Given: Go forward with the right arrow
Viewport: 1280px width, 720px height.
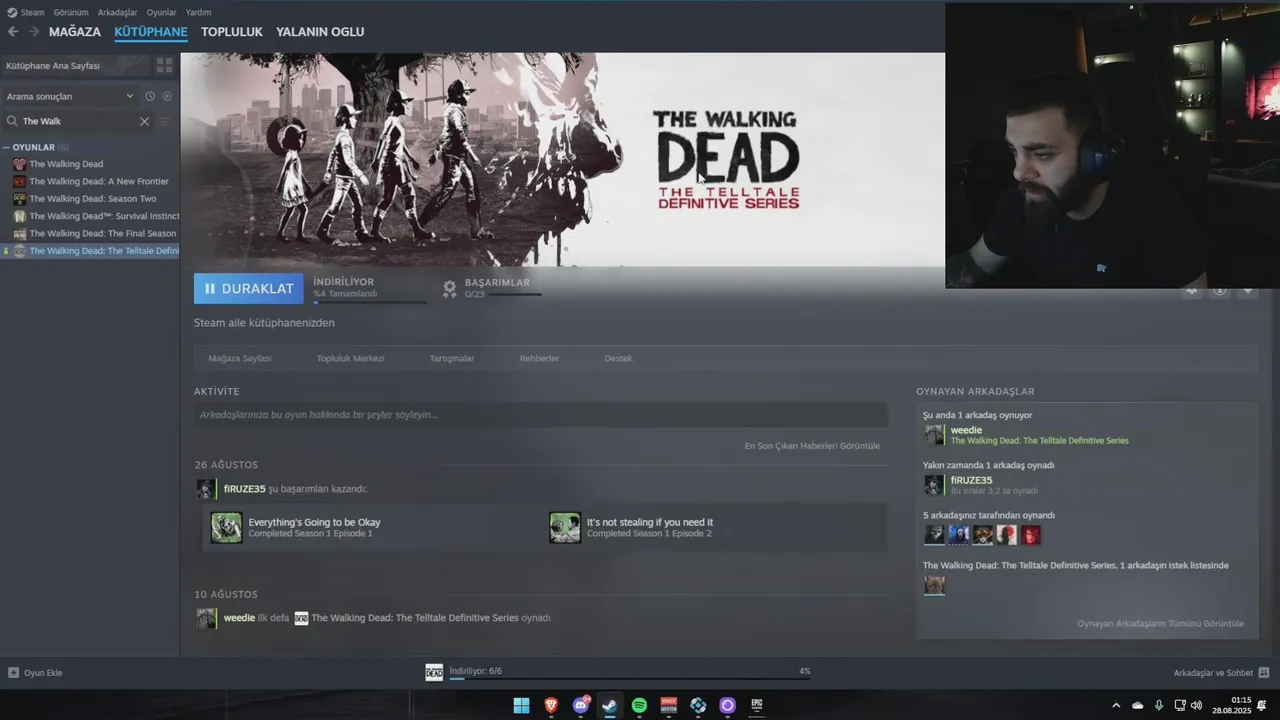Looking at the screenshot, I should tap(34, 32).
